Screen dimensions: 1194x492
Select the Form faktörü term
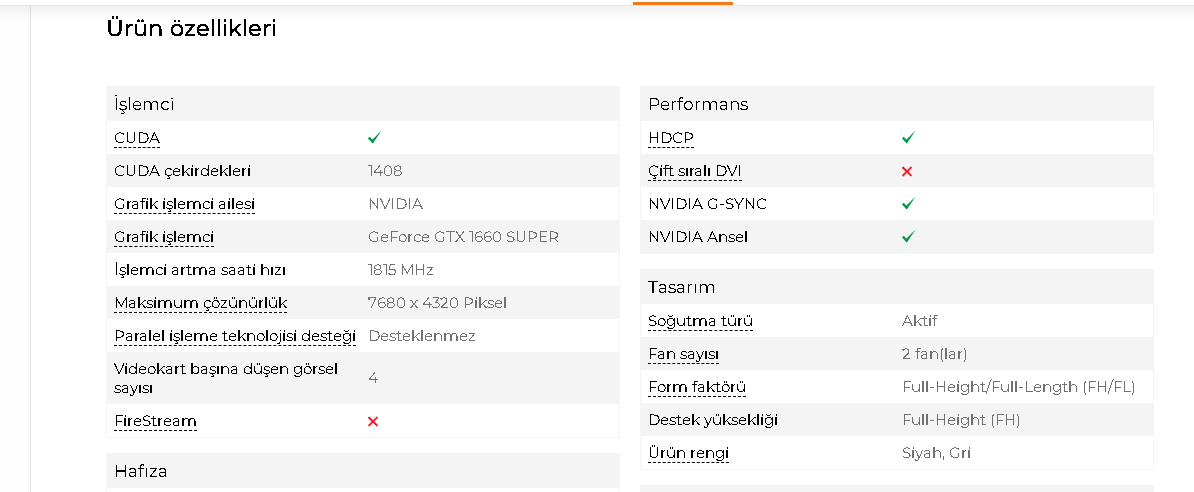(697, 387)
